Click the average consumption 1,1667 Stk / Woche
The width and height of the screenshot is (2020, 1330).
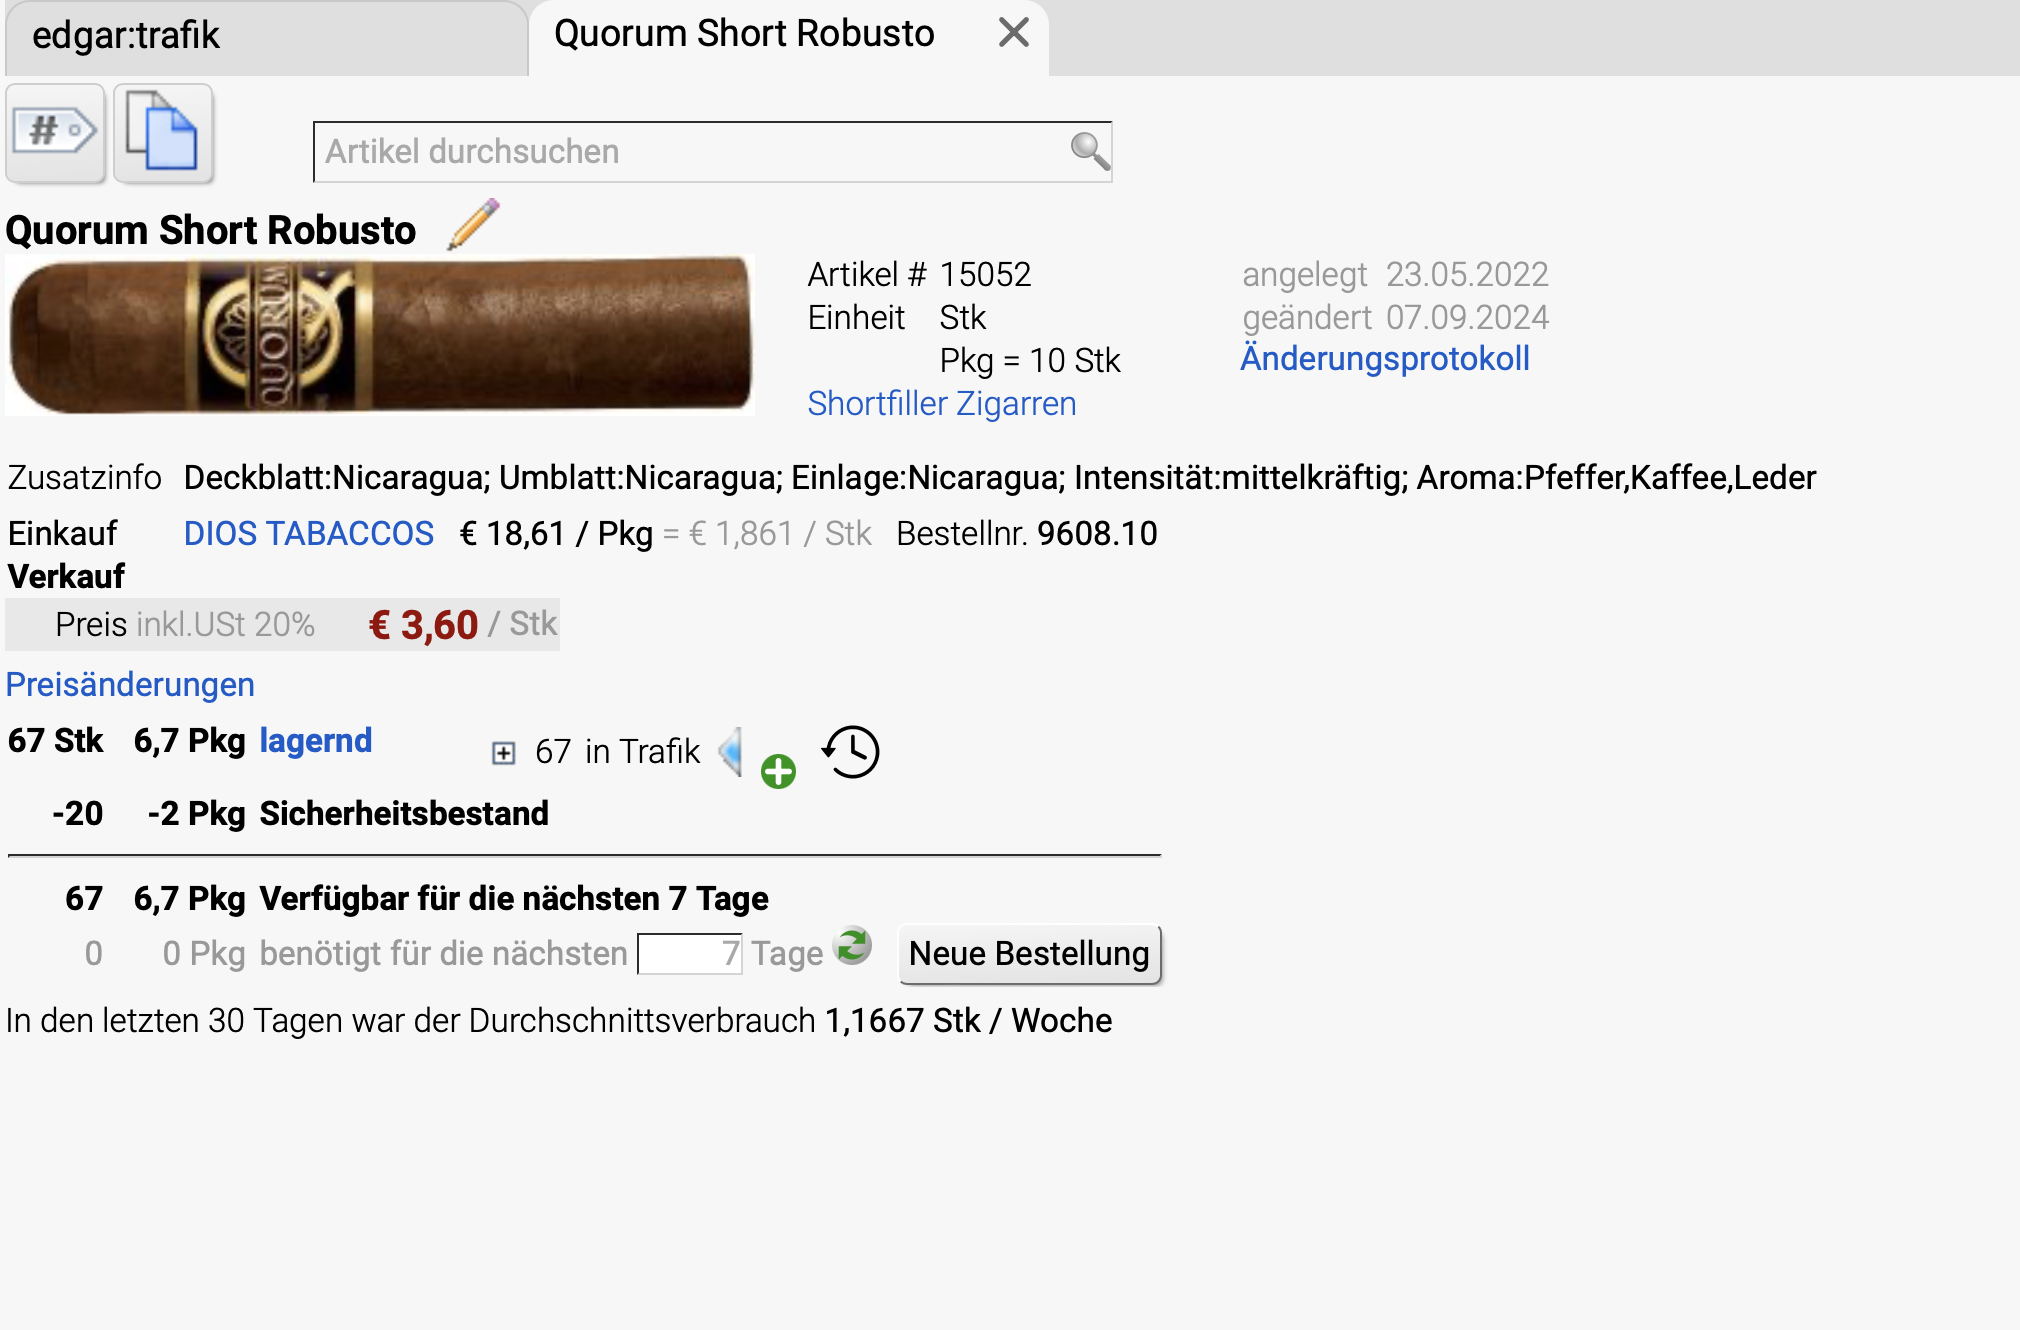point(968,1021)
